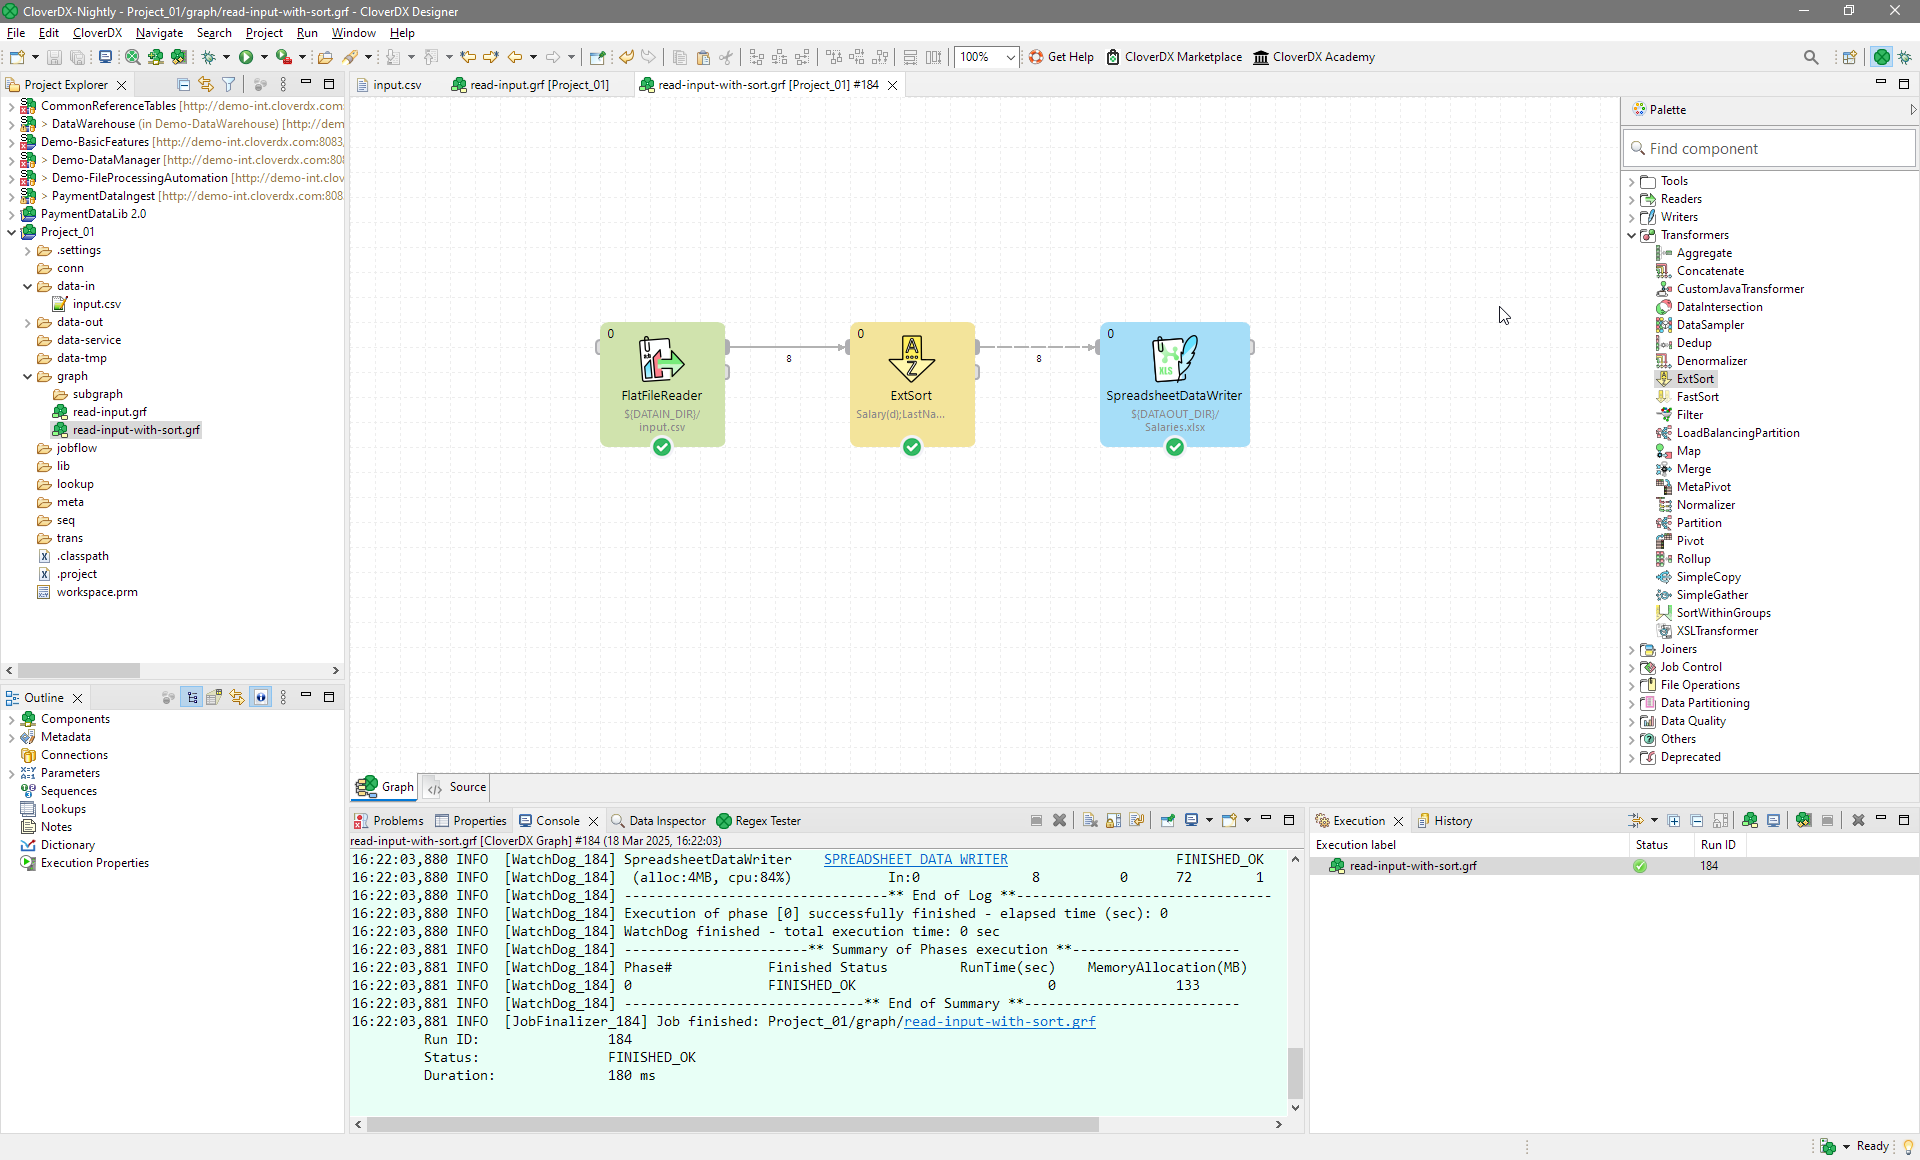Switch to Source view tab

click(458, 787)
